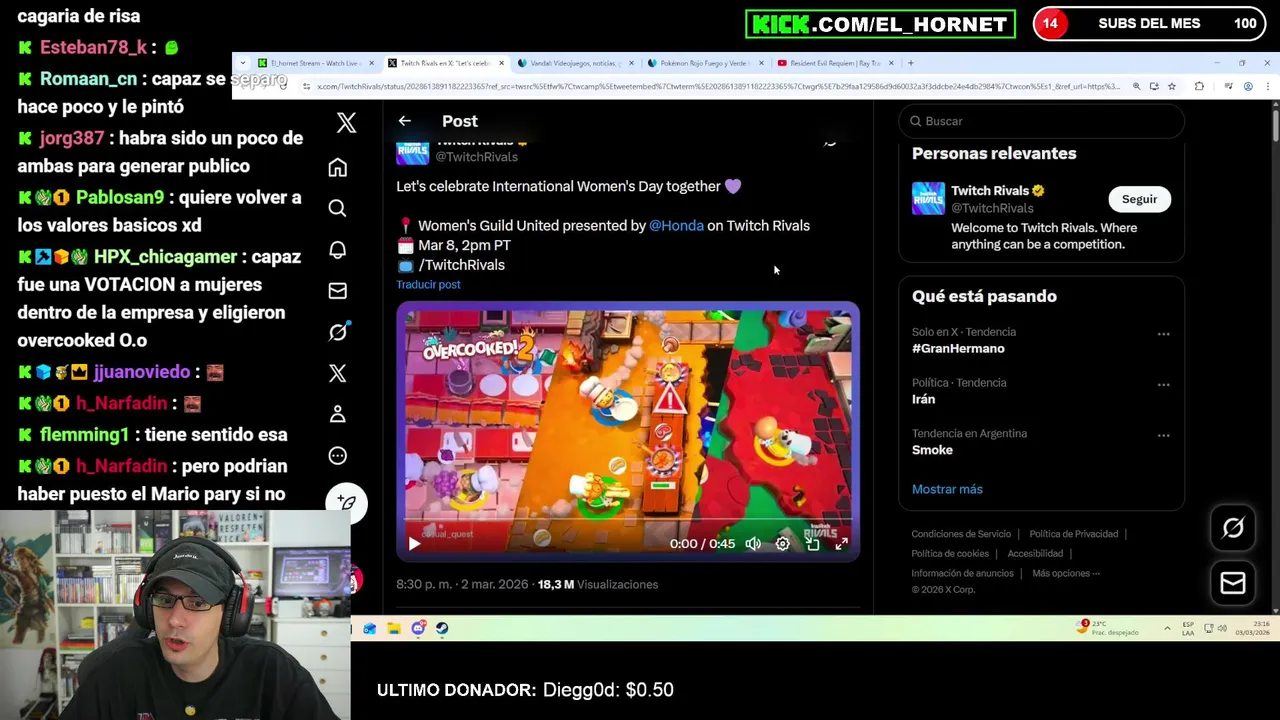Viewport: 1280px width, 720px height.
Task: Open a new browser tab
Action: [910, 63]
